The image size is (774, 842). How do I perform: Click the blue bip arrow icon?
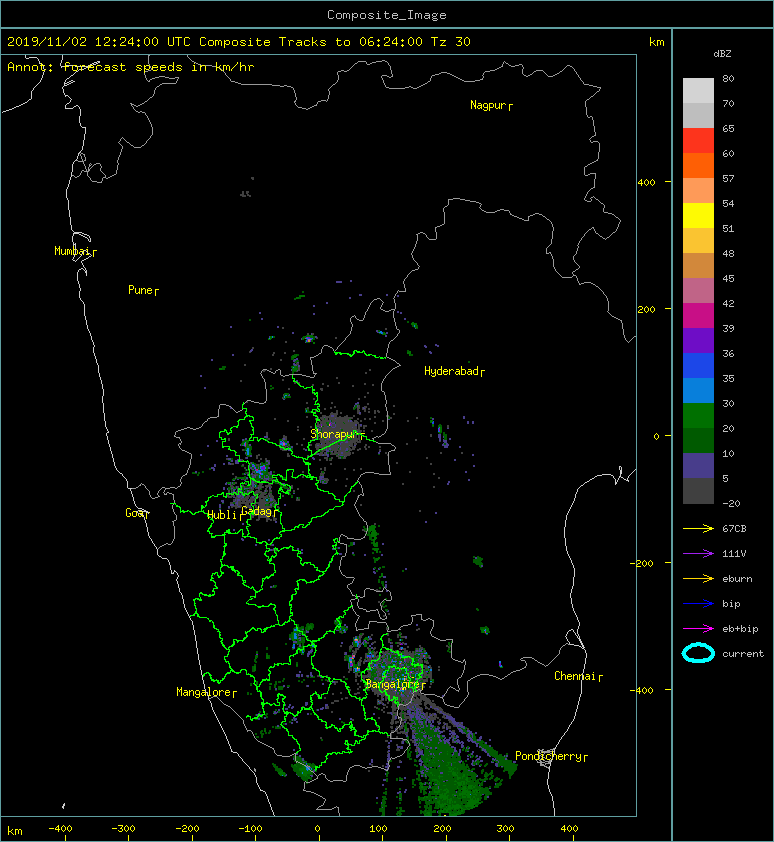click(698, 604)
